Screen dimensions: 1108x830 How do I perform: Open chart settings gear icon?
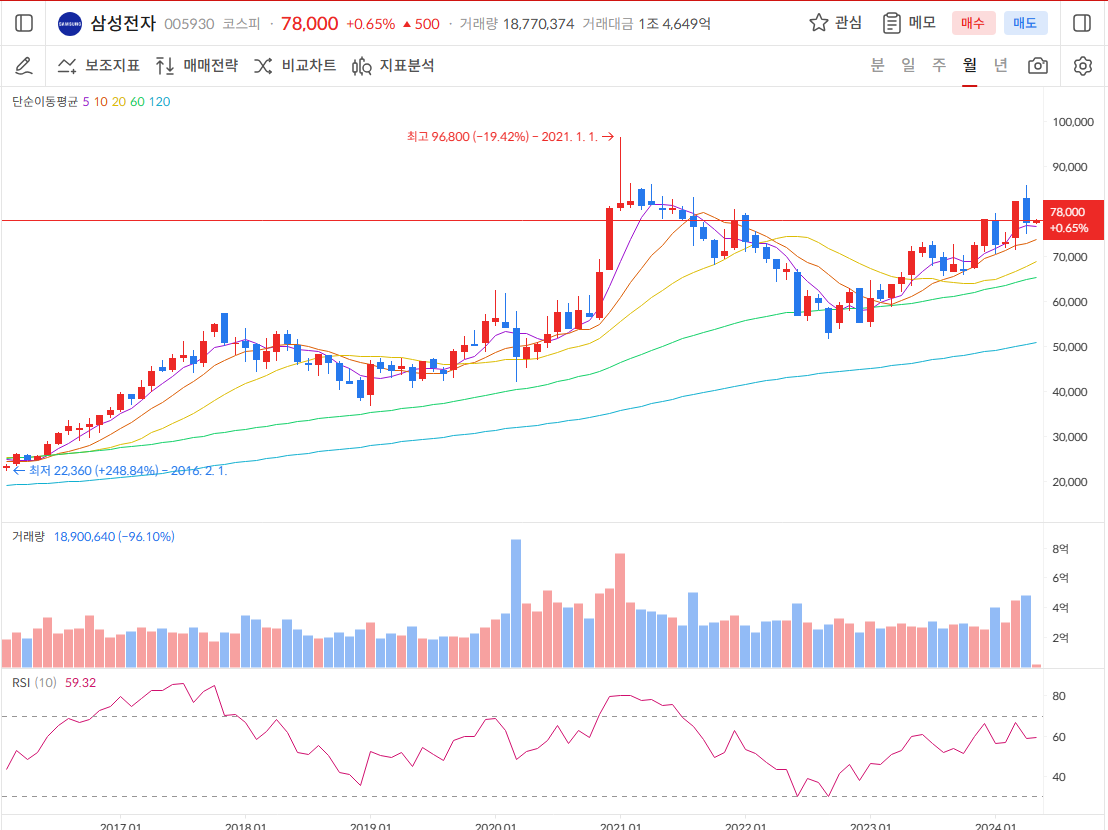point(1083,66)
